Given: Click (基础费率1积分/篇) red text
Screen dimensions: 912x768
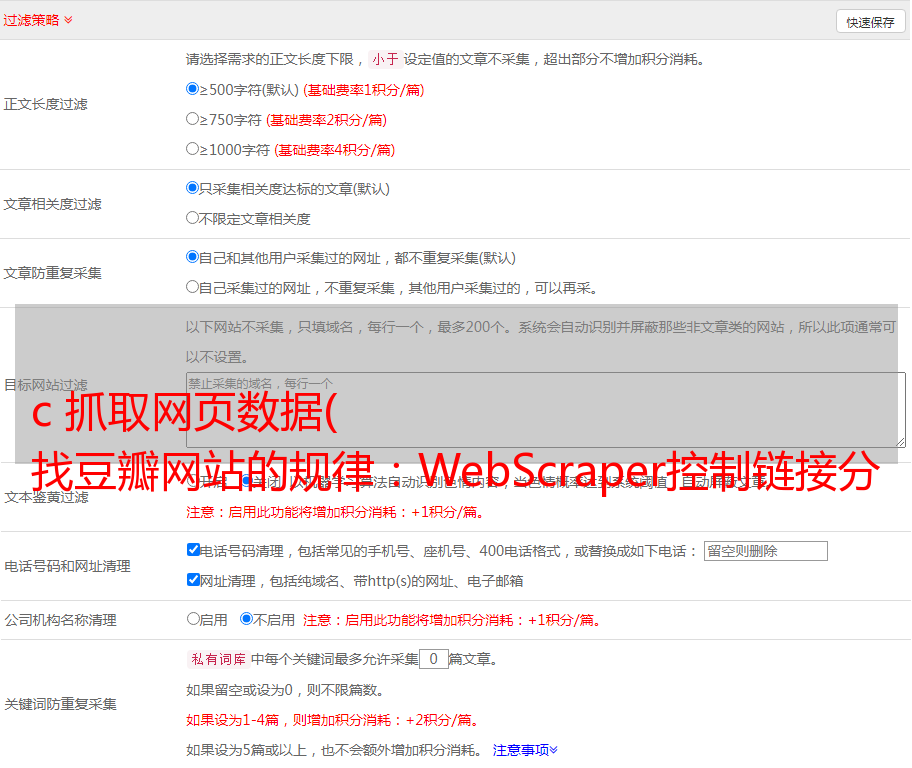Looking at the screenshot, I should (364, 90).
